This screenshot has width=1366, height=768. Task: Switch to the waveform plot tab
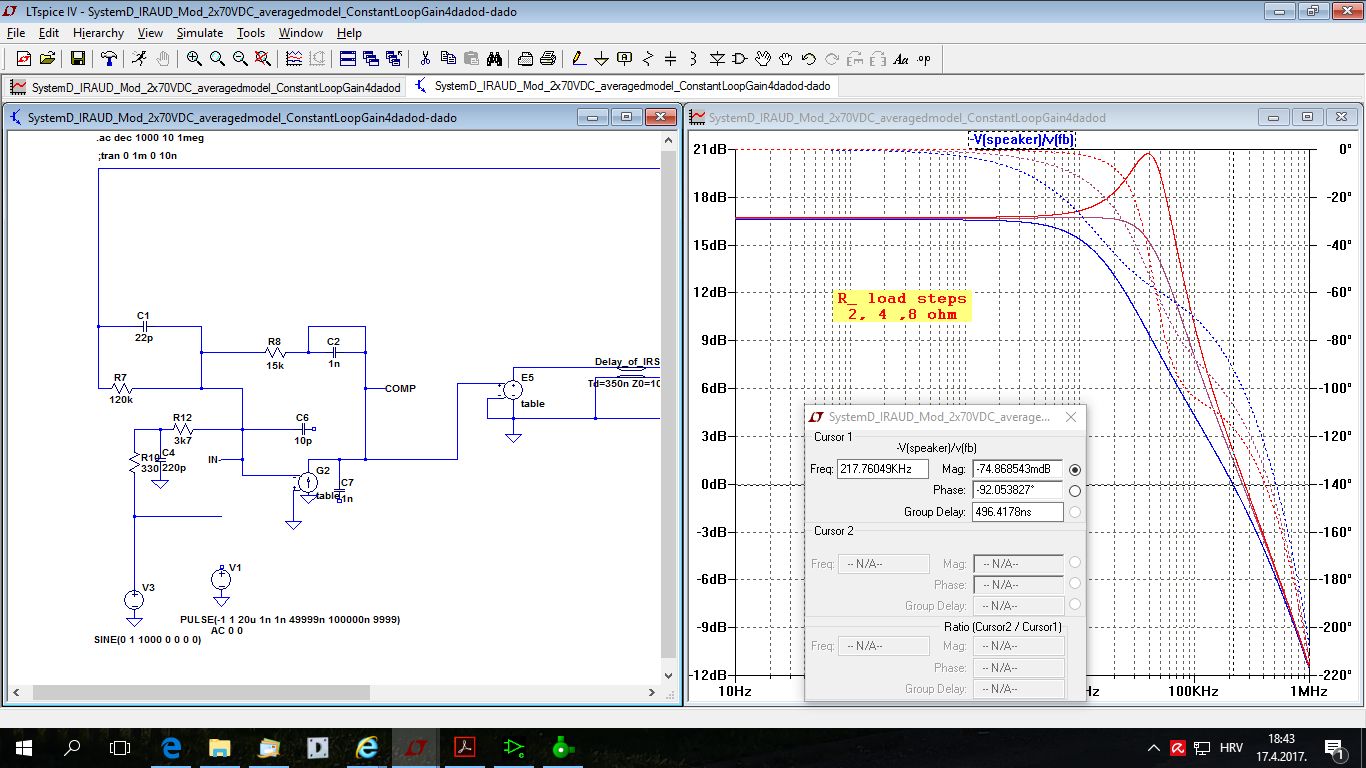(206, 87)
